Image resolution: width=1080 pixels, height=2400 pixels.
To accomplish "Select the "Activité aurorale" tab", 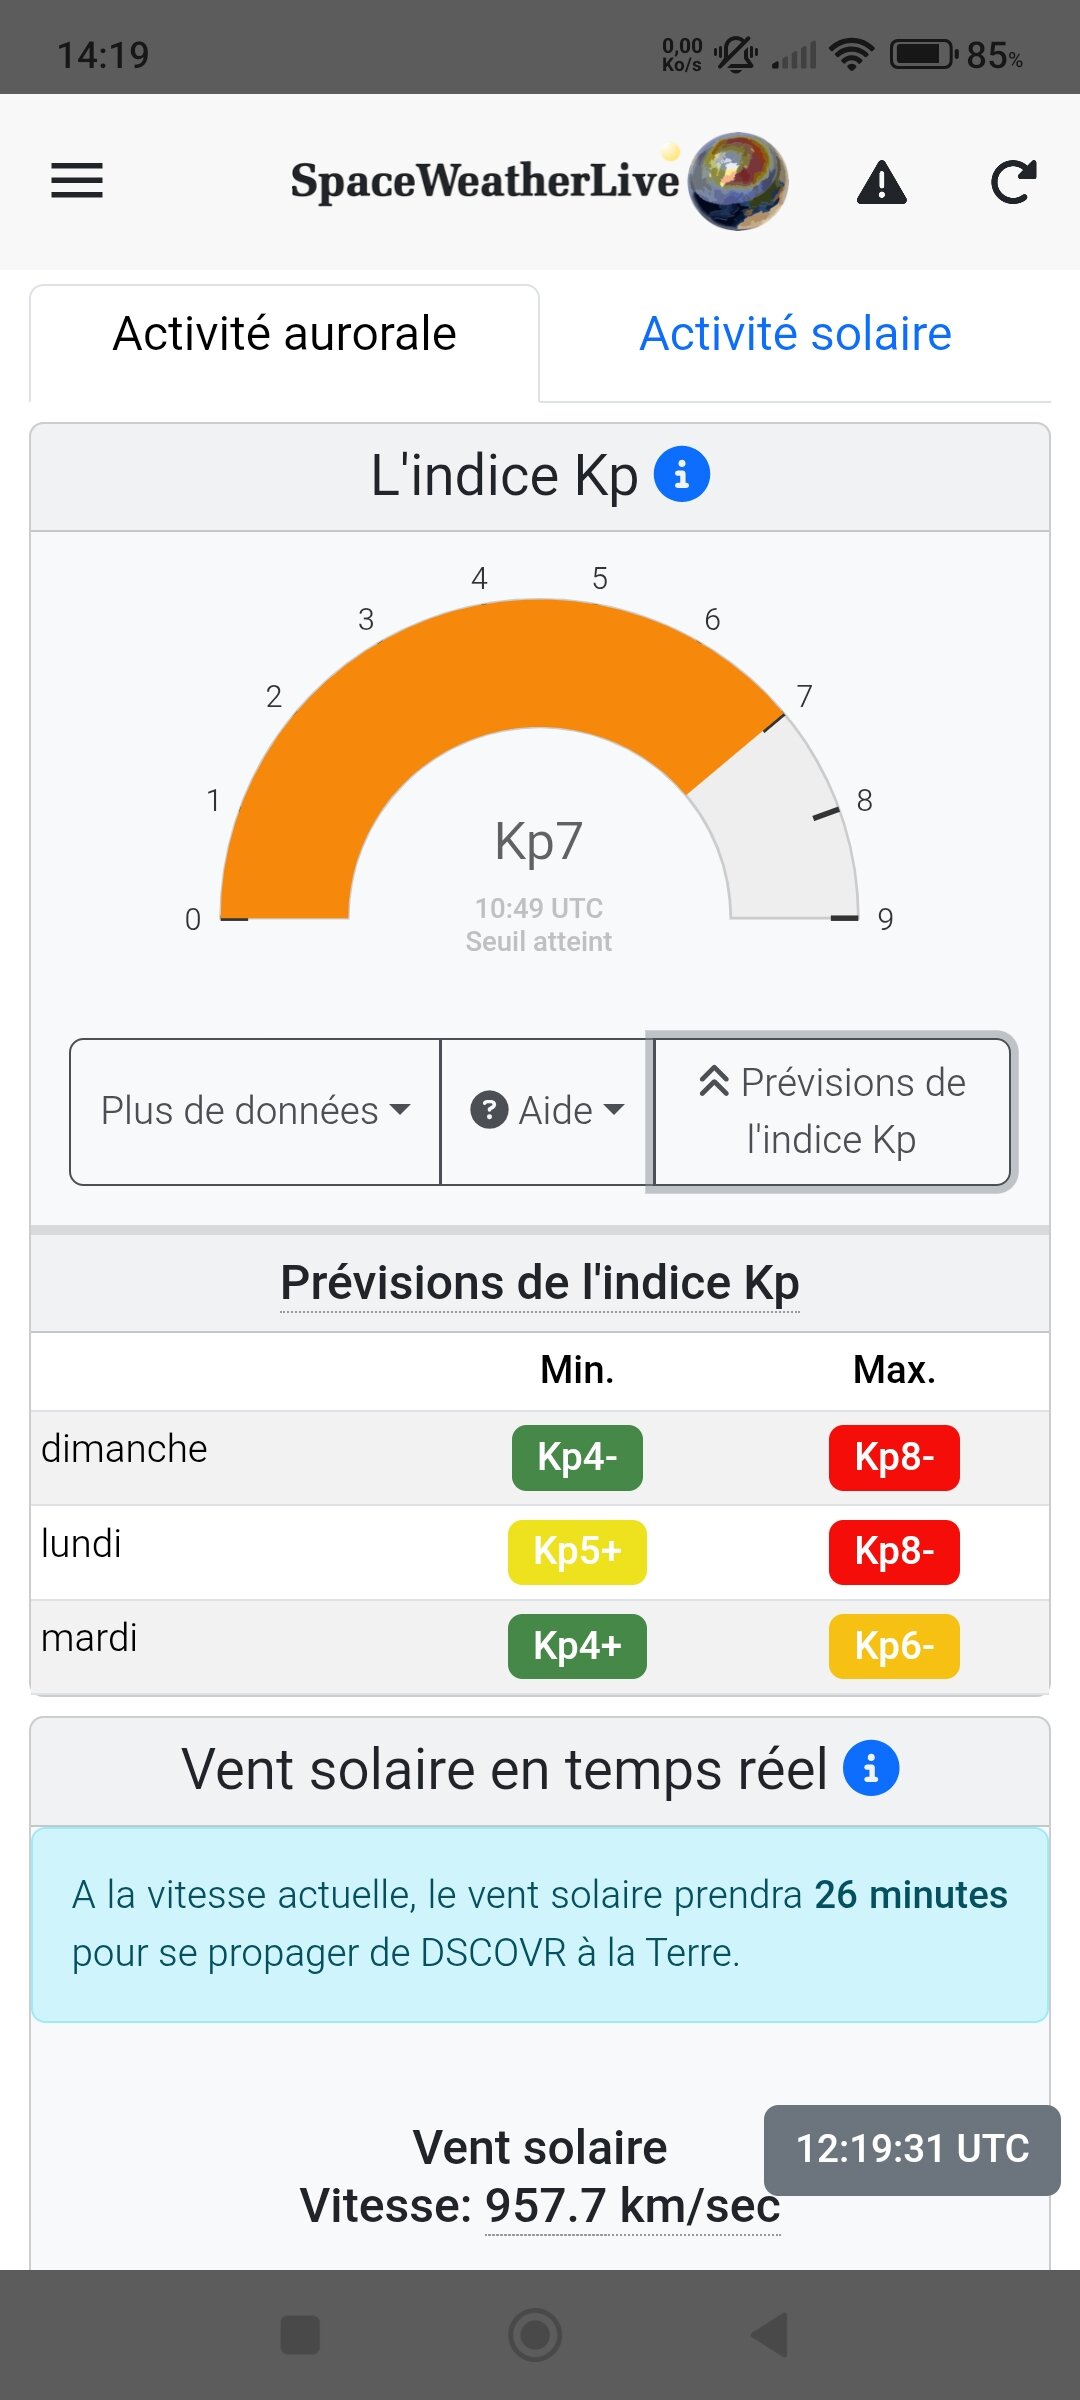I will pos(285,334).
